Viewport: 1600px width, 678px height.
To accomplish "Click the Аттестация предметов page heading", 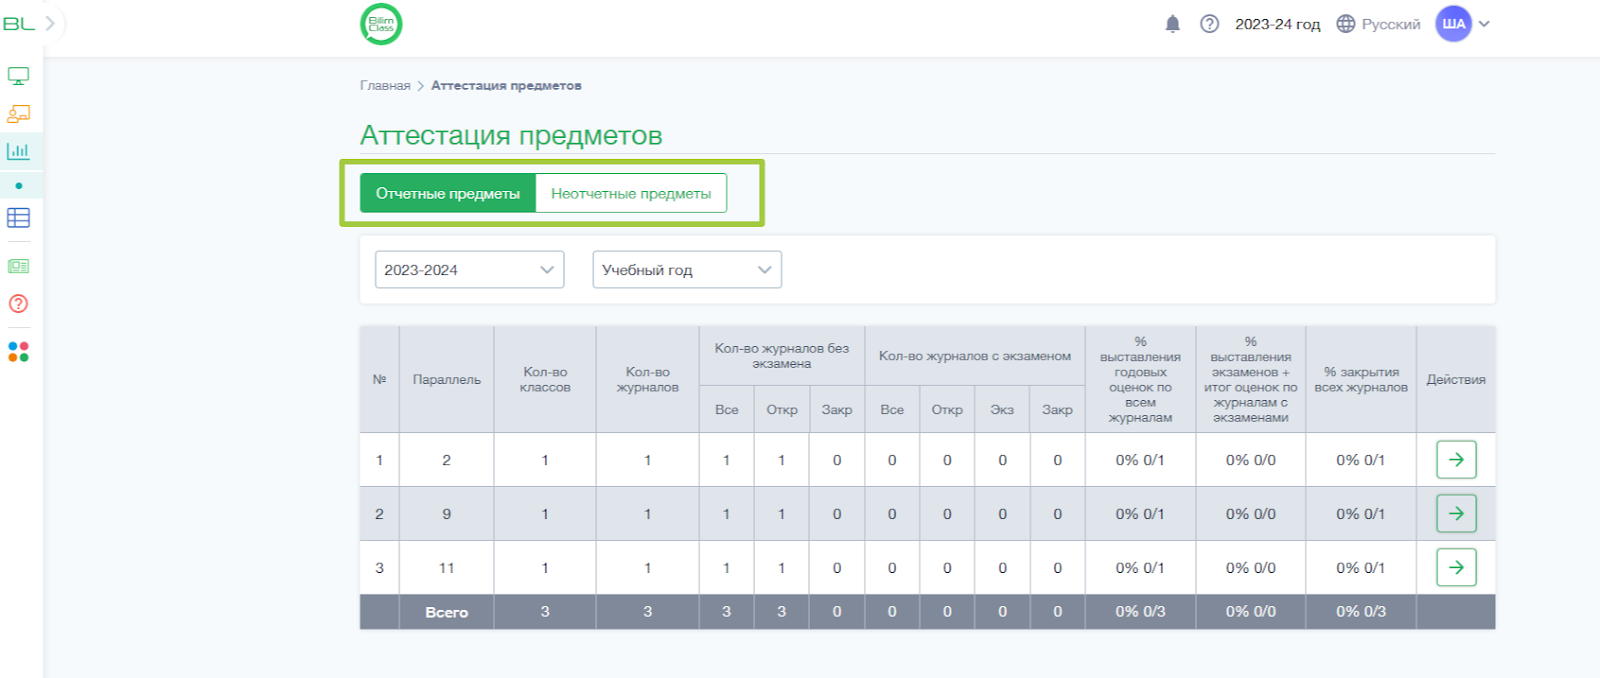I will [x=511, y=135].
